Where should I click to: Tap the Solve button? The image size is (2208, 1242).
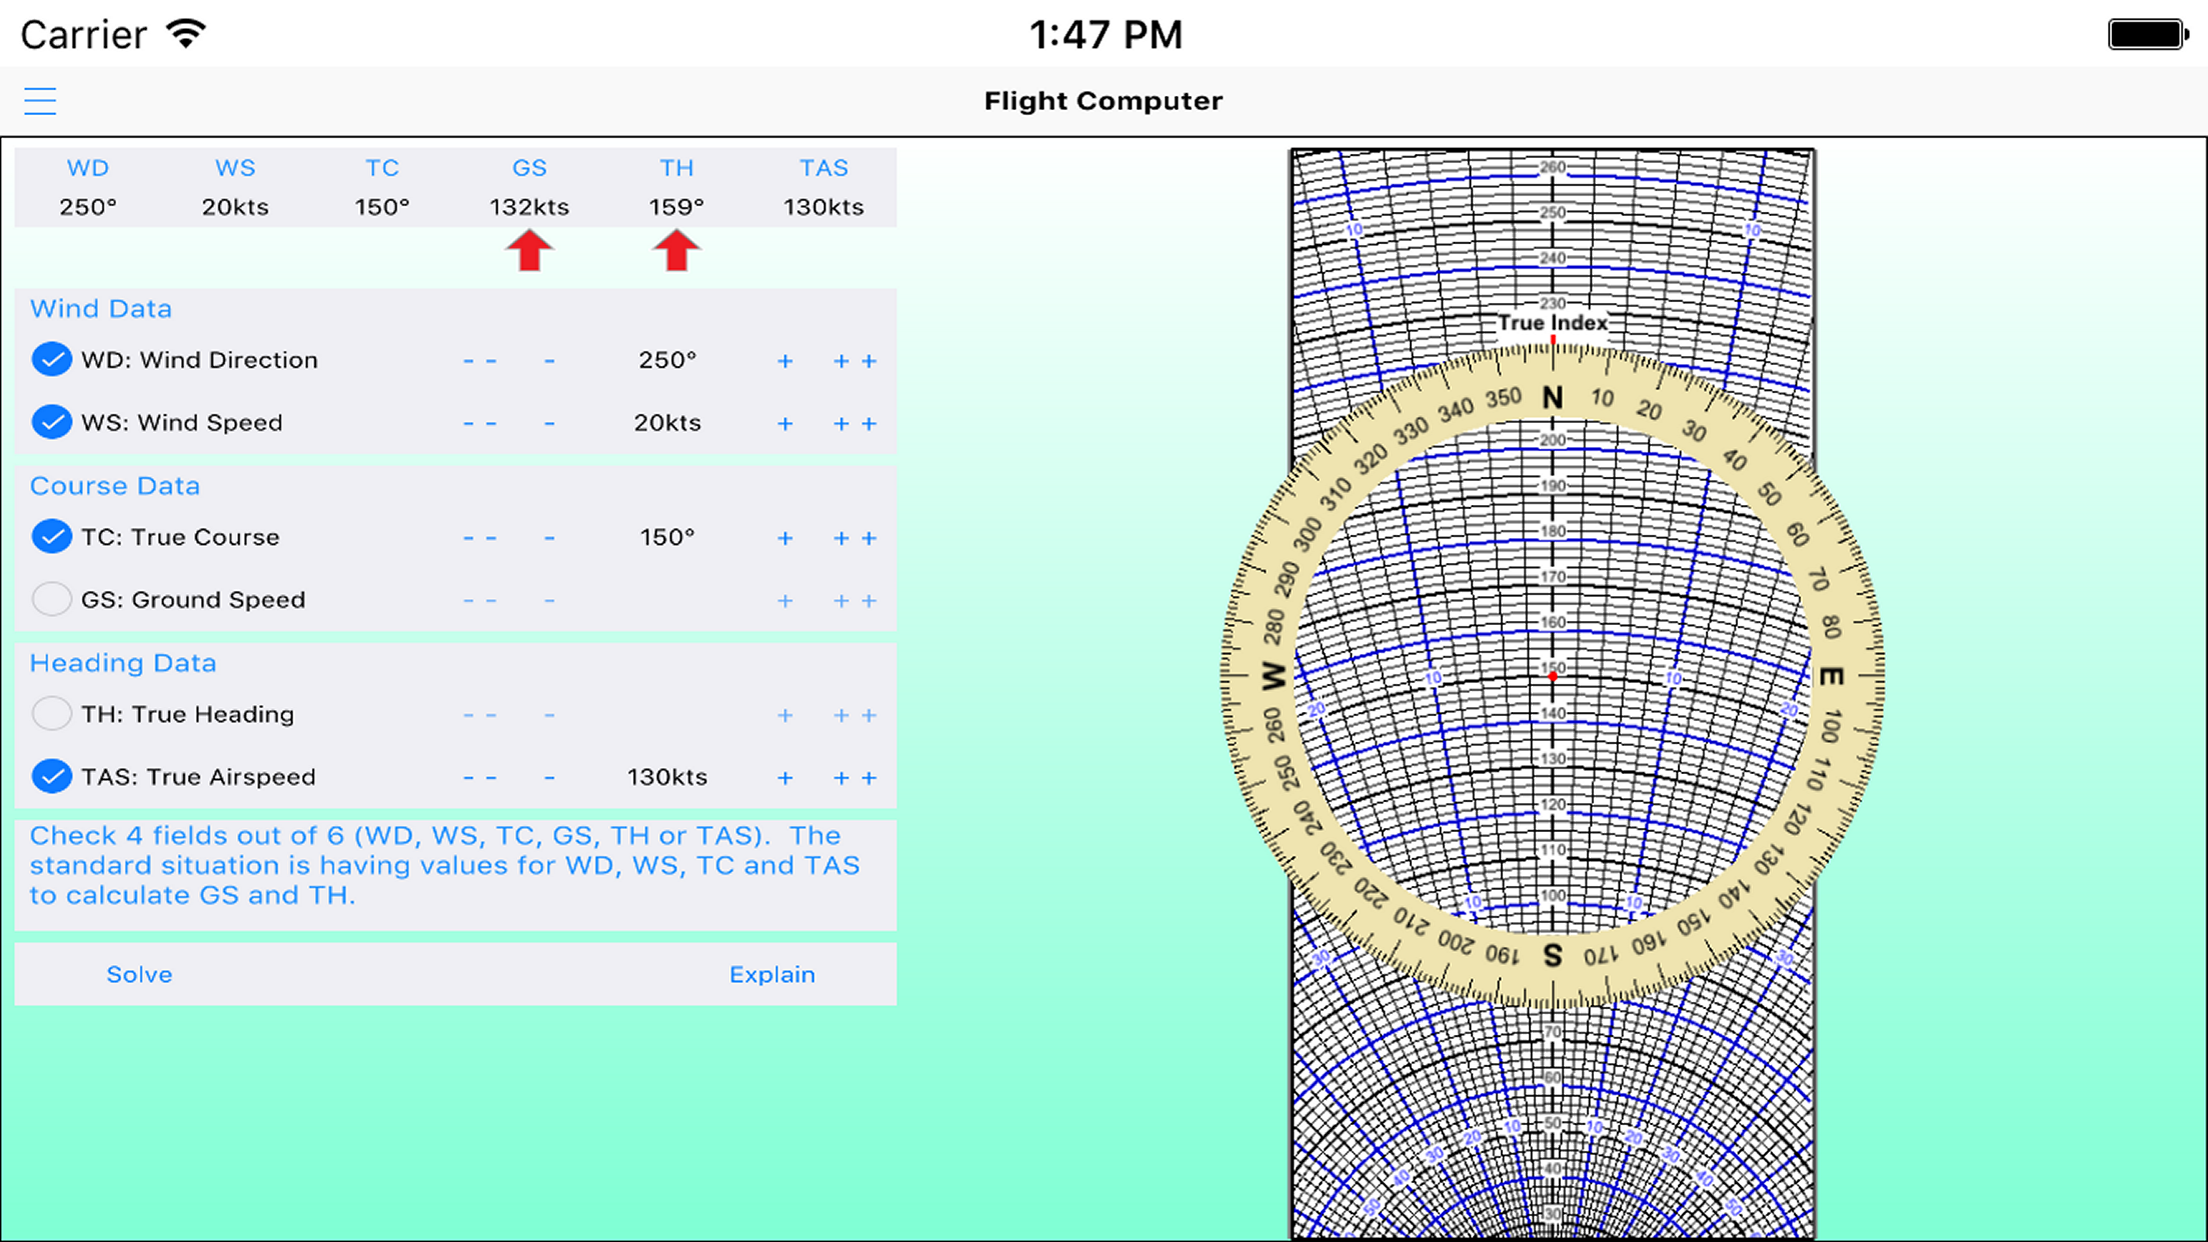[139, 975]
